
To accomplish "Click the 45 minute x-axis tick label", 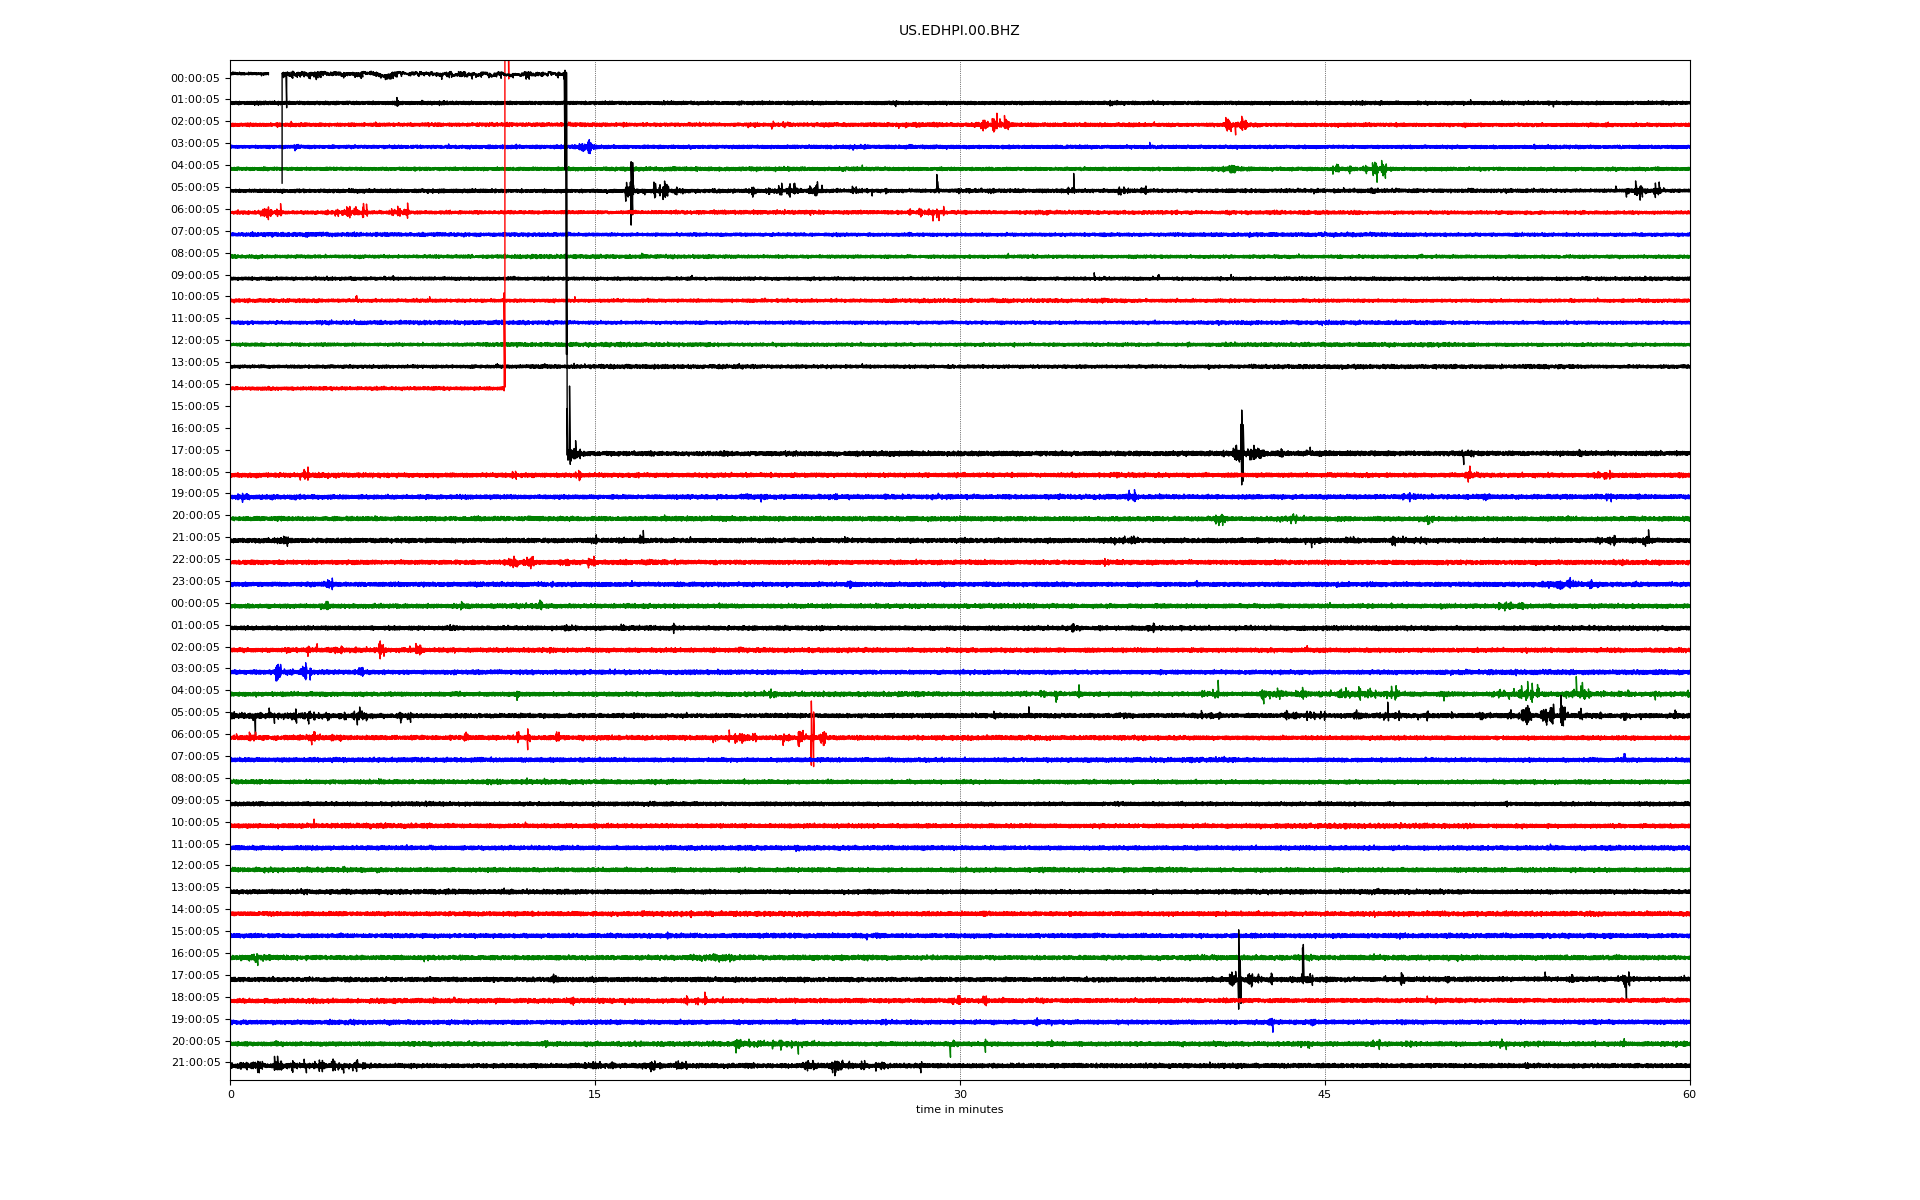I will tap(1324, 1094).
